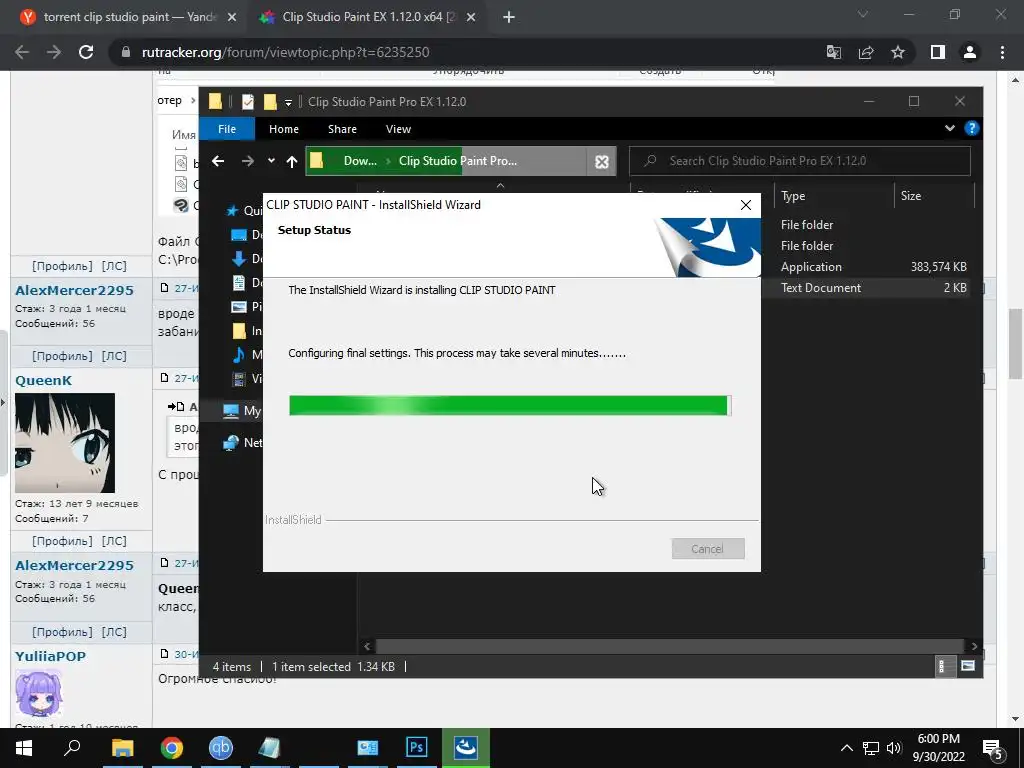The image size is (1024, 768).
Task: Open Explorer help question mark icon
Action: (x=972, y=129)
